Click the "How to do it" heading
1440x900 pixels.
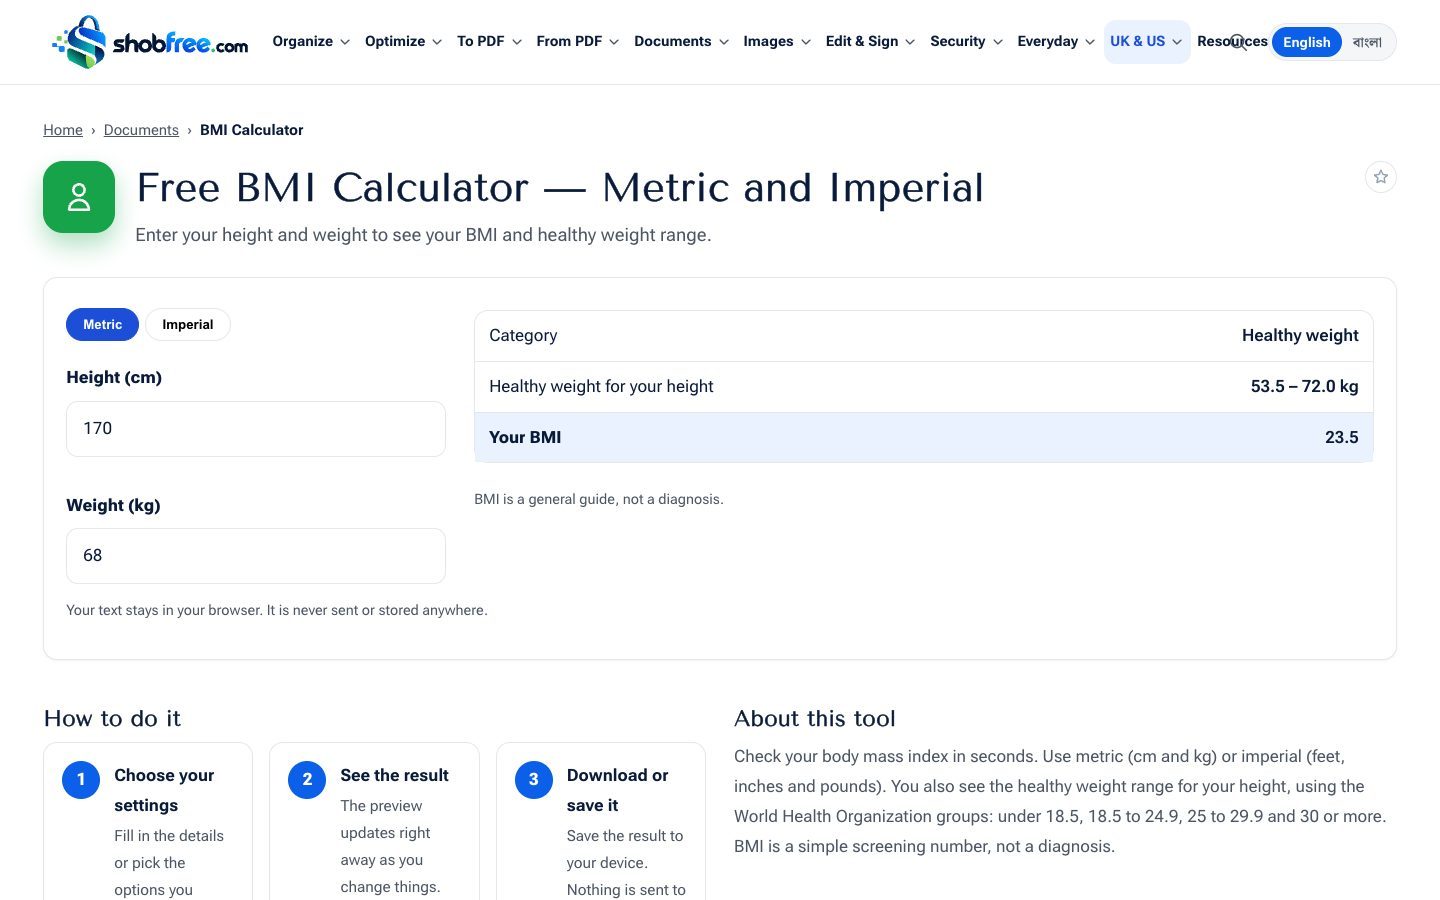point(112,718)
